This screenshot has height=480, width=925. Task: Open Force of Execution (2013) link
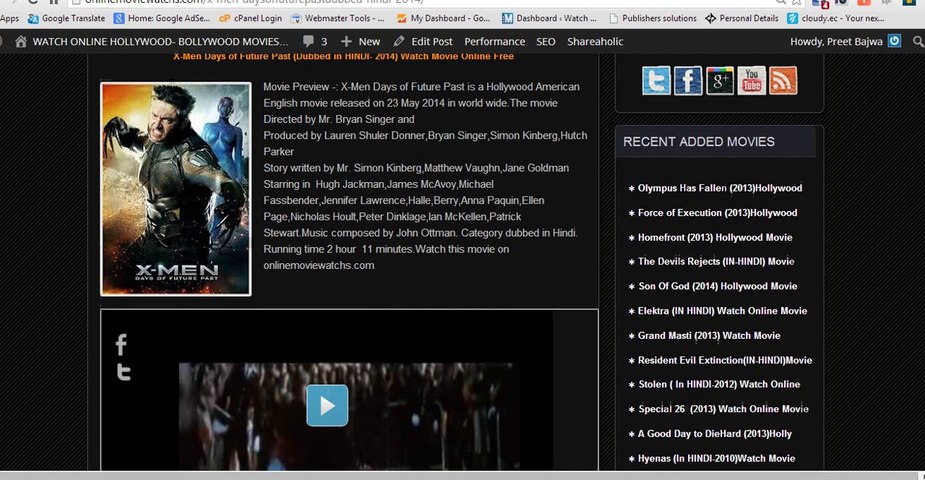click(717, 213)
